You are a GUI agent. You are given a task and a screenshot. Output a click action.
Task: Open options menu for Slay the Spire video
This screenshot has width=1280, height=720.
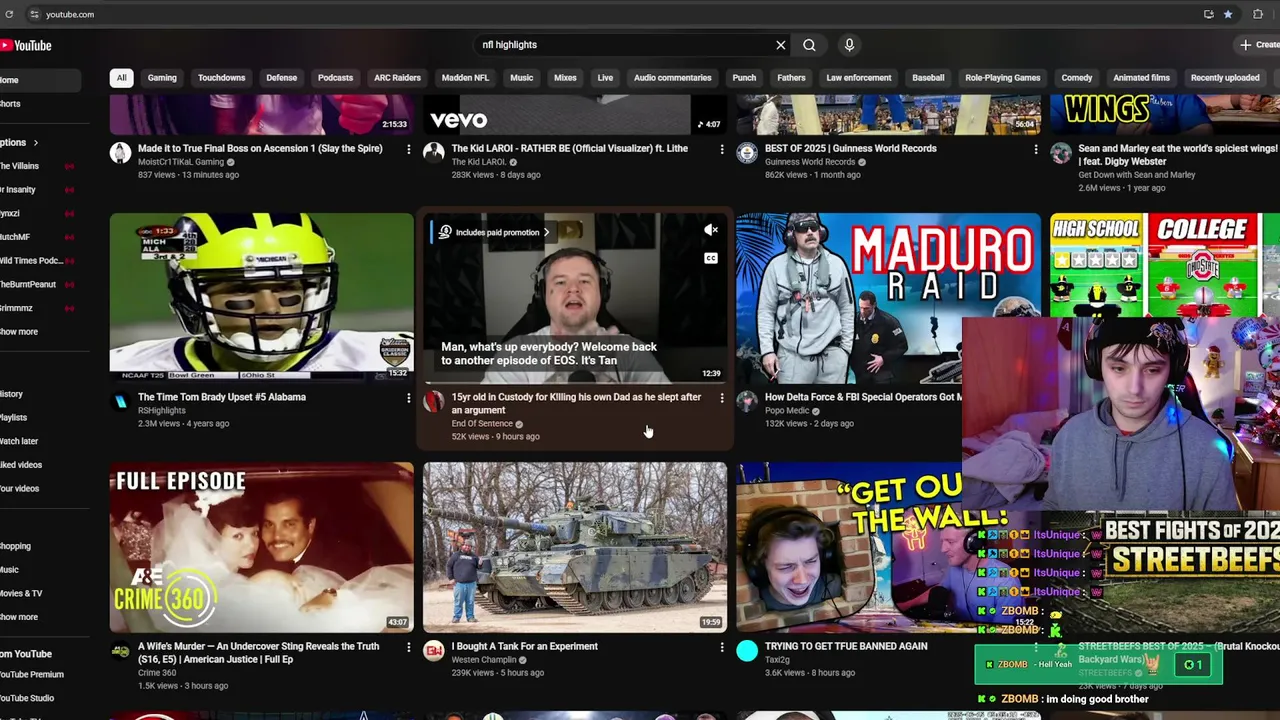coord(408,149)
